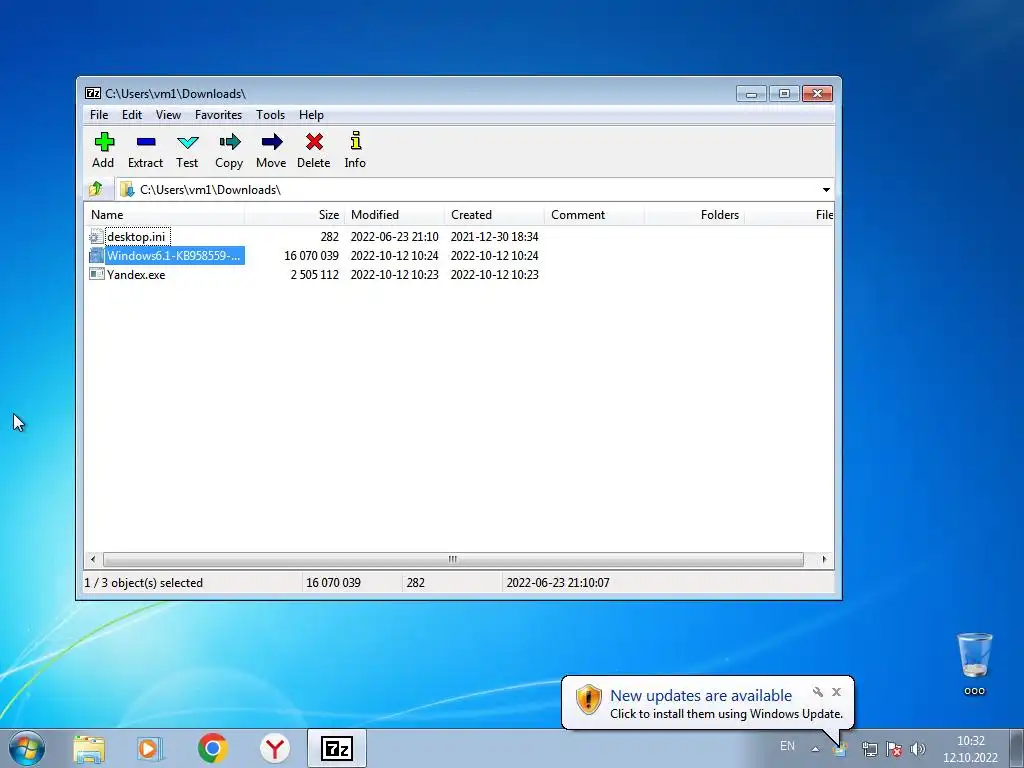1024x768 pixels.
Task: Open Windows Explorer from taskbar
Action: (x=89, y=748)
